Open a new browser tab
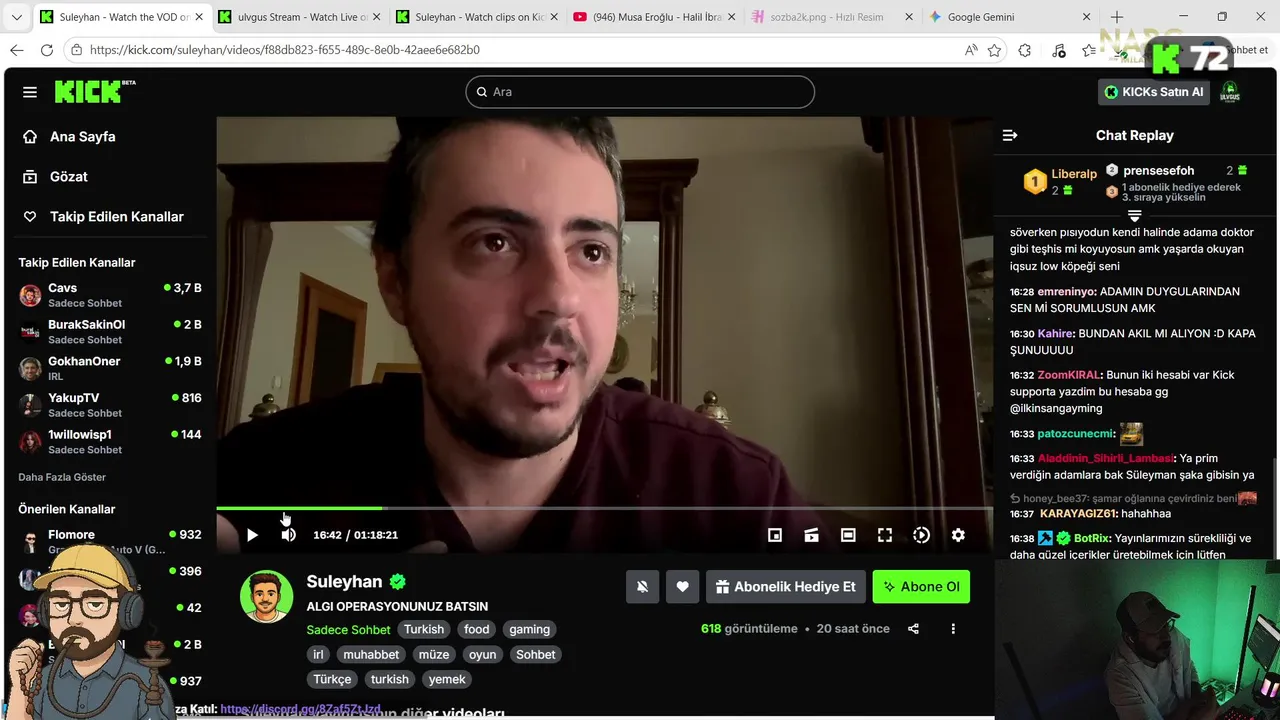Image resolution: width=1280 pixels, height=720 pixels. (x=1117, y=17)
